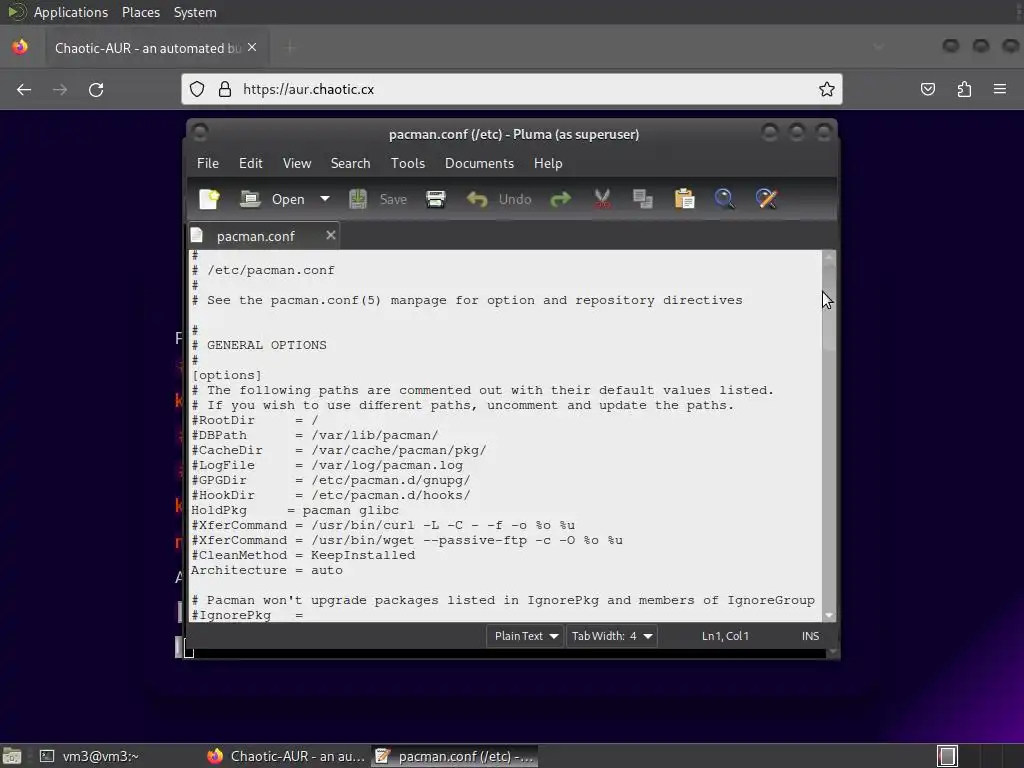Click the '#LogFile' line in editor
This screenshot has height=768, width=1024.
click(327, 465)
